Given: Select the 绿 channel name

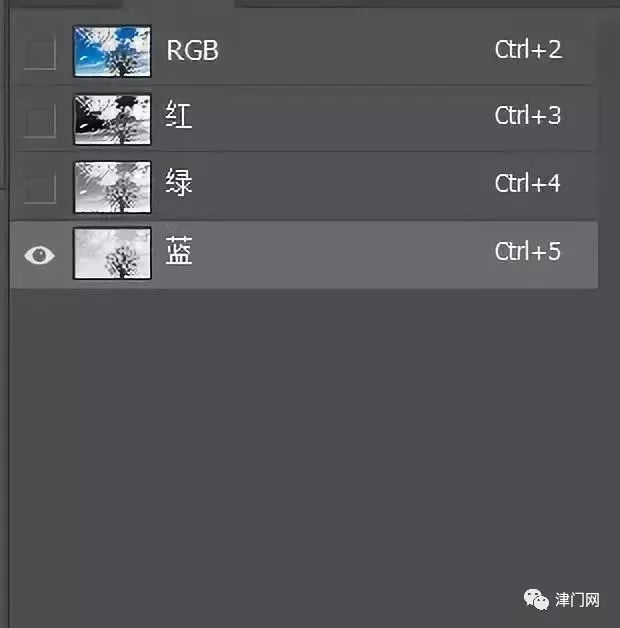Looking at the screenshot, I should (x=180, y=184).
